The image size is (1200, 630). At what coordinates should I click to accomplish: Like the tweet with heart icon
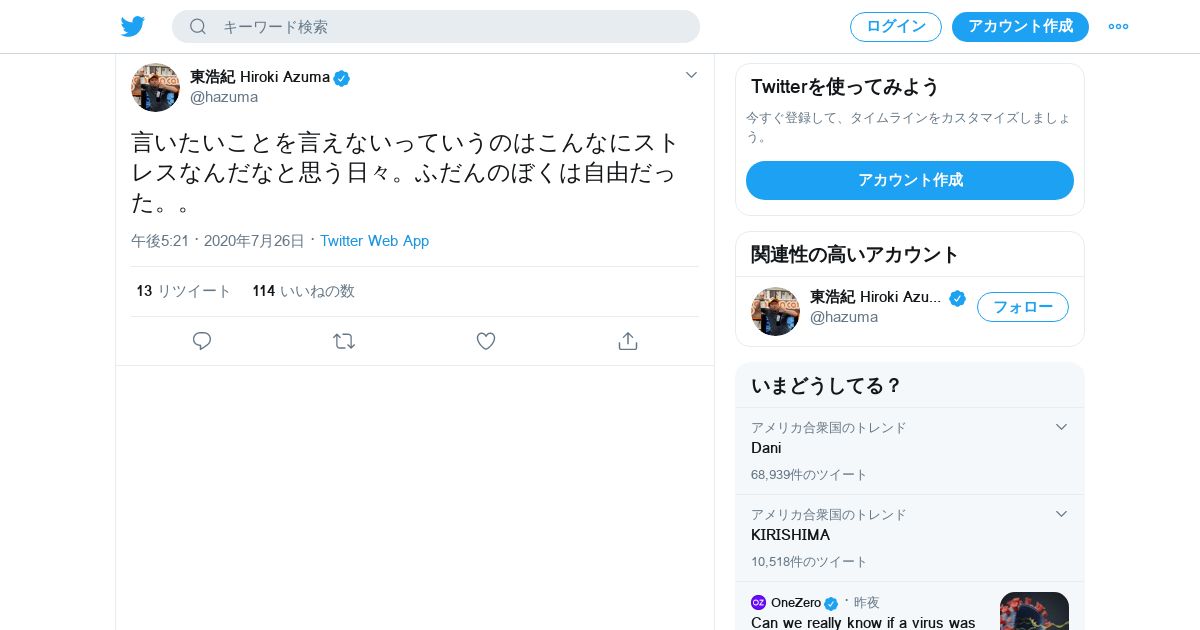[486, 341]
